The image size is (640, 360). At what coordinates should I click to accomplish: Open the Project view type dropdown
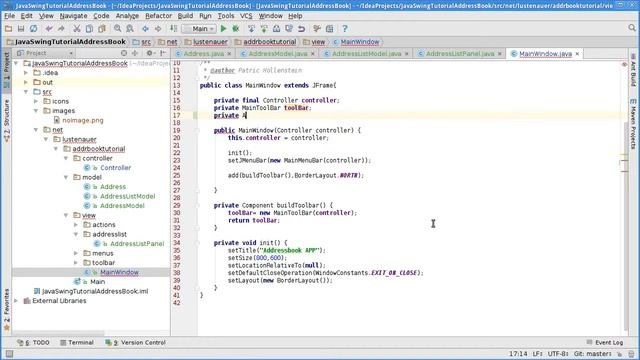pyautogui.click(x=45, y=53)
